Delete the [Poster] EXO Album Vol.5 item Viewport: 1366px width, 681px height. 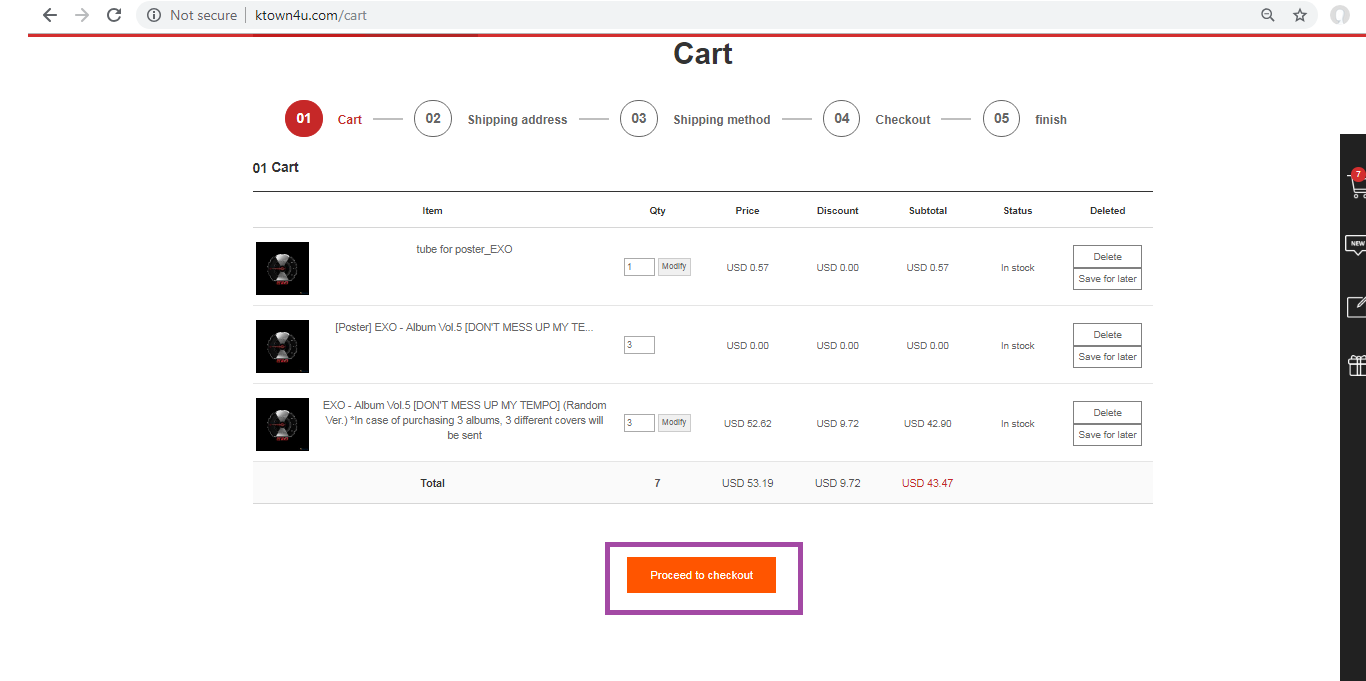click(x=1107, y=335)
